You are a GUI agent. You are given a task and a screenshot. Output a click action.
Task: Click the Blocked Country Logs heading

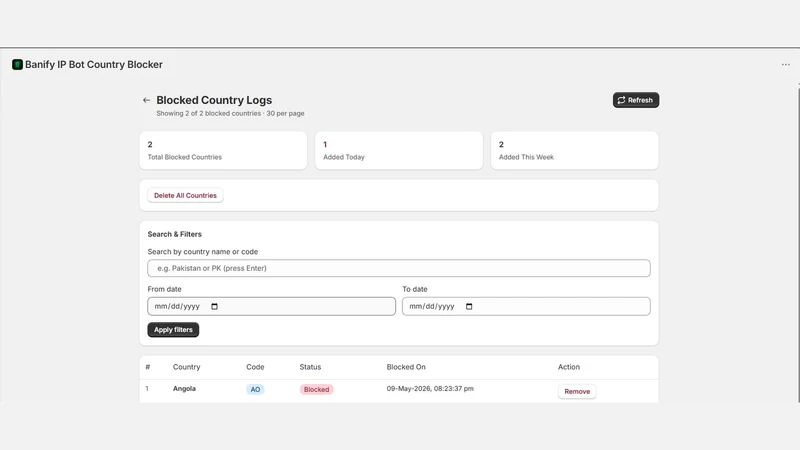(214, 100)
